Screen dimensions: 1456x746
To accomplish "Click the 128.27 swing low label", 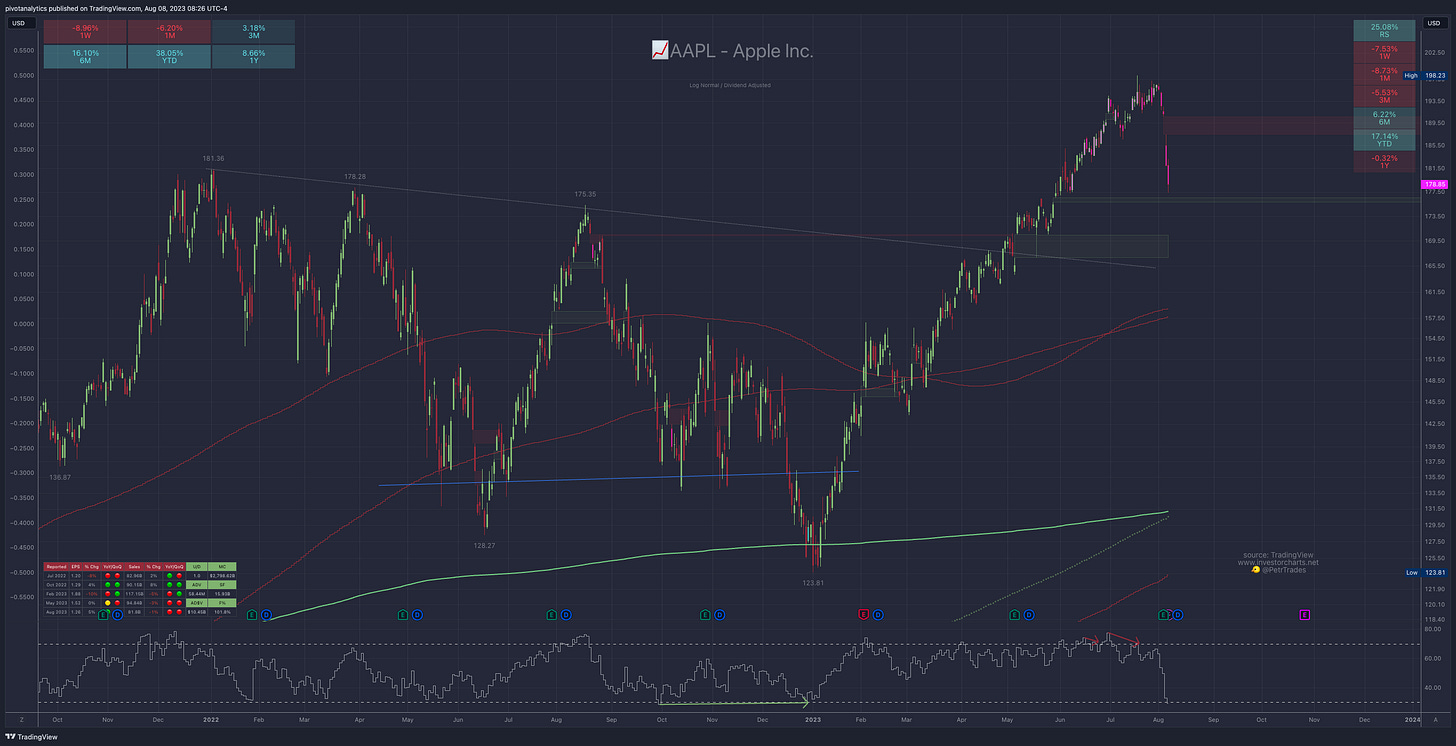I will pyautogui.click(x=485, y=545).
